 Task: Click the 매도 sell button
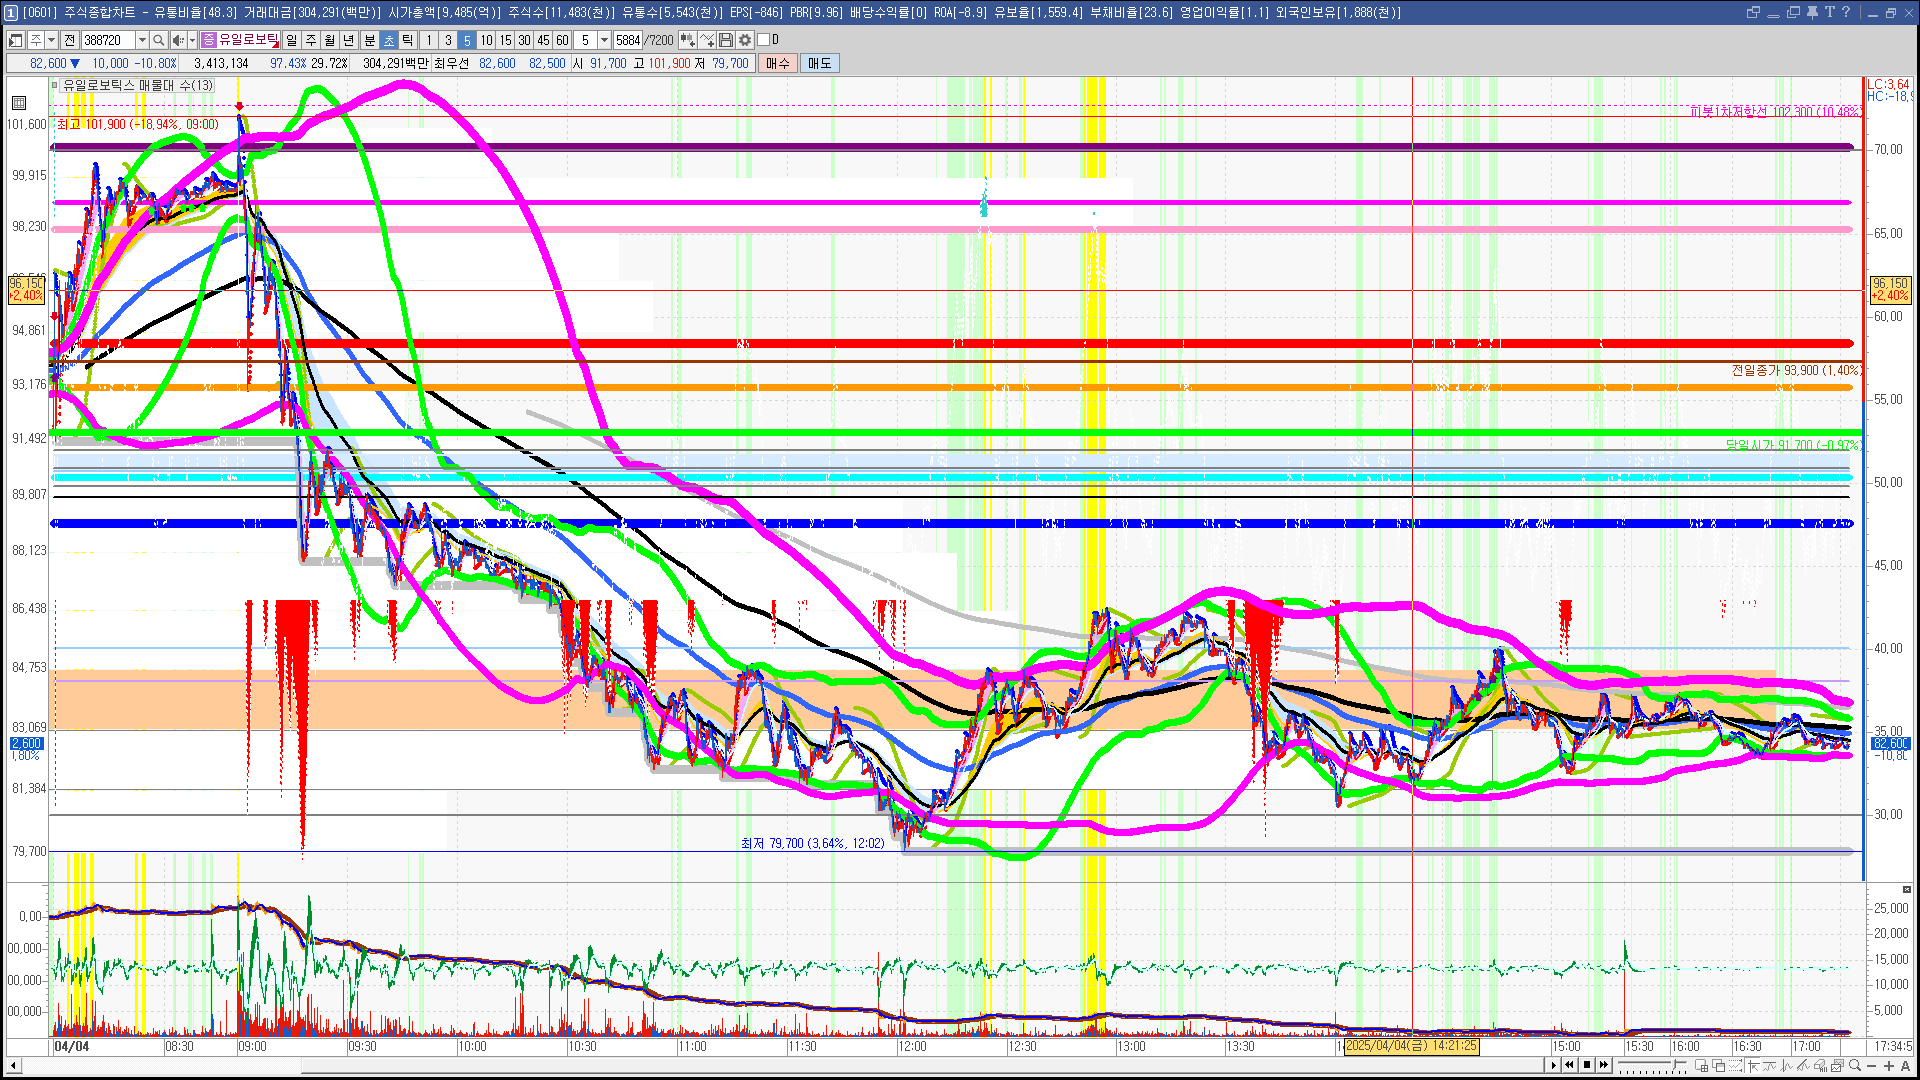tap(820, 63)
